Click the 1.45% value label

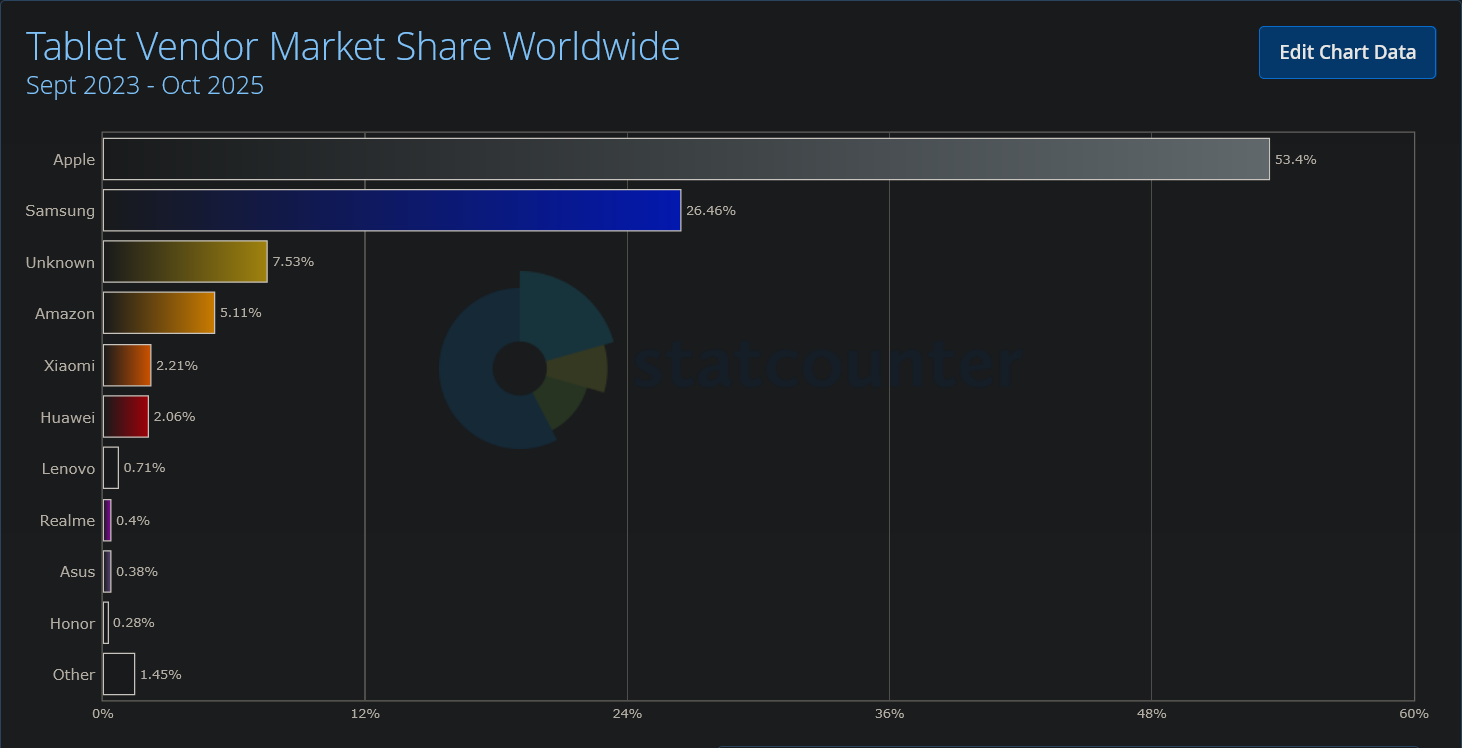pos(161,675)
